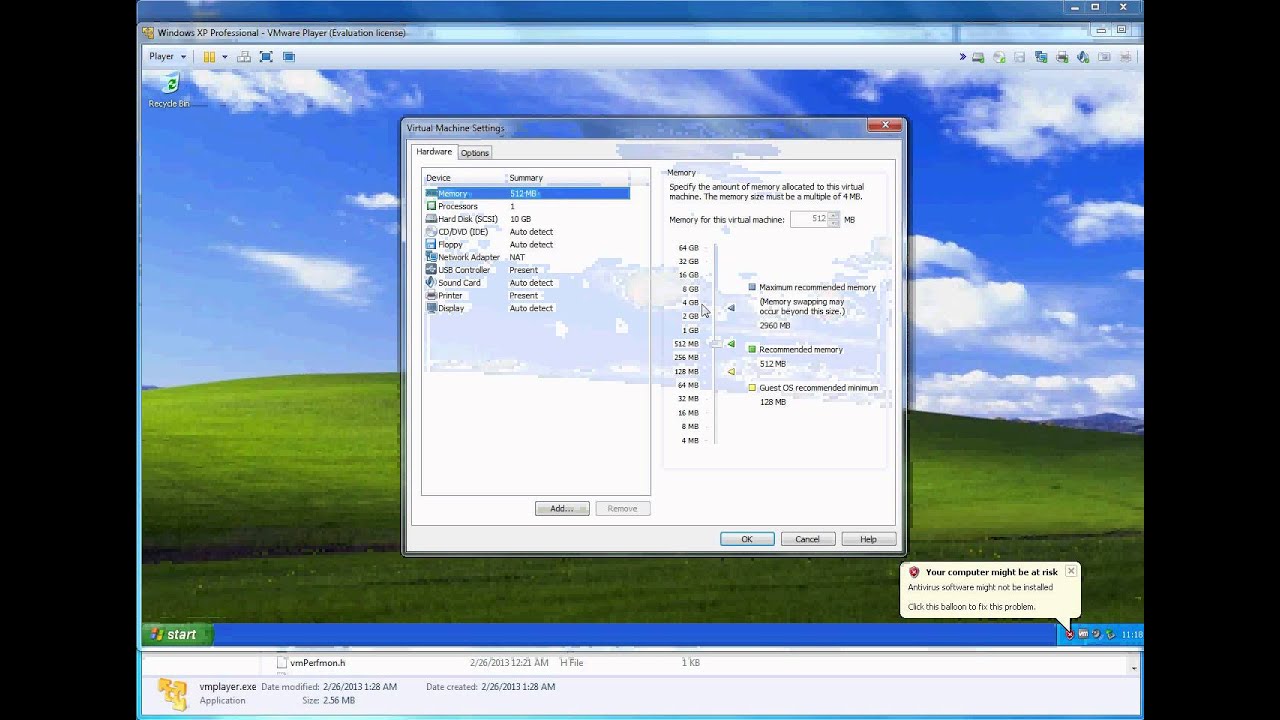Click the Cancel button
The height and width of the screenshot is (720, 1280).
coord(807,539)
